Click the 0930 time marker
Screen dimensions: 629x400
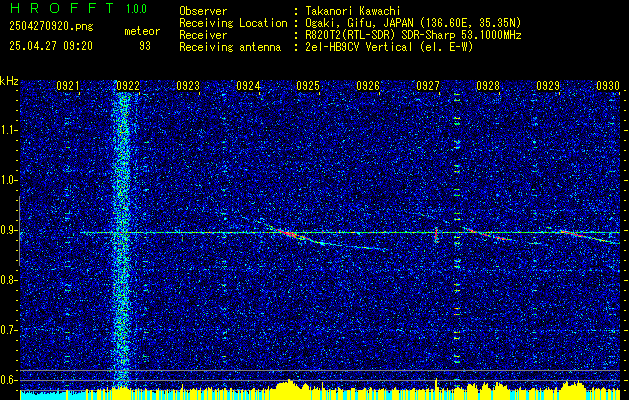(608, 85)
